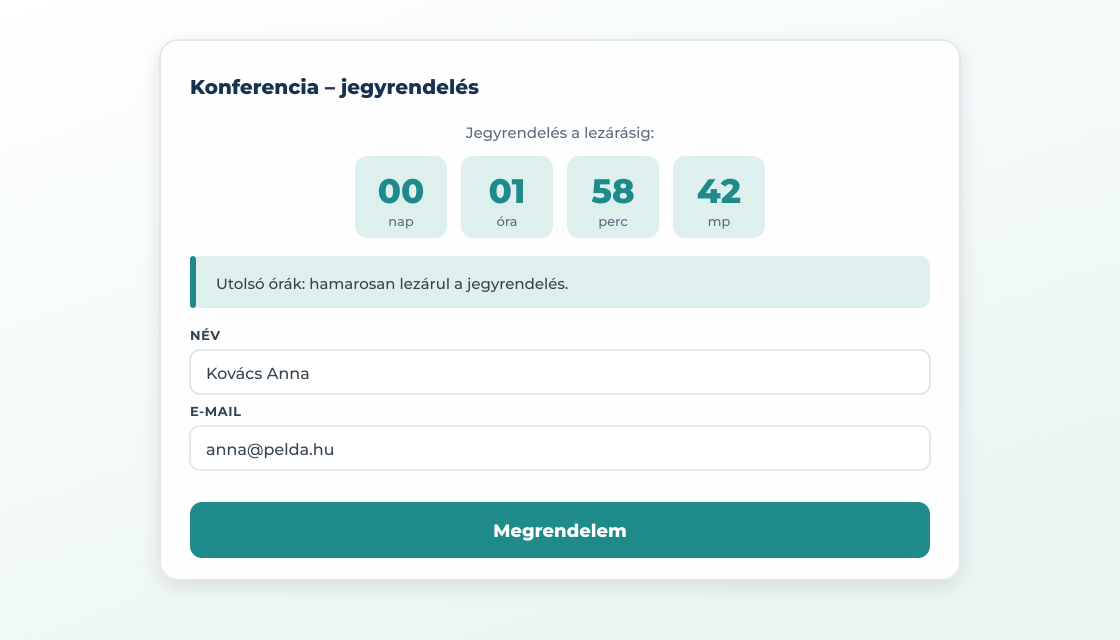Click the 'Utolsó órák' notice banner
1120x640 pixels.
559,282
